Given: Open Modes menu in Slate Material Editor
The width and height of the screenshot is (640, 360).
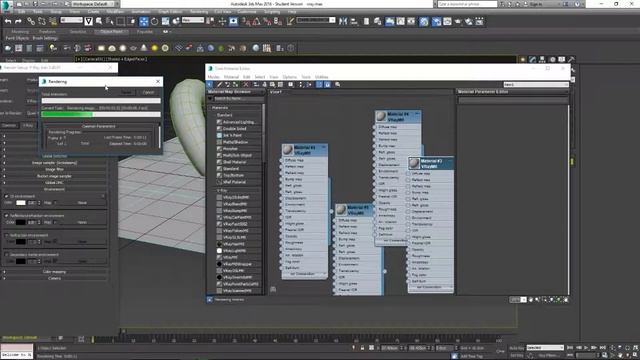Looking at the screenshot, I should pos(213,77).
